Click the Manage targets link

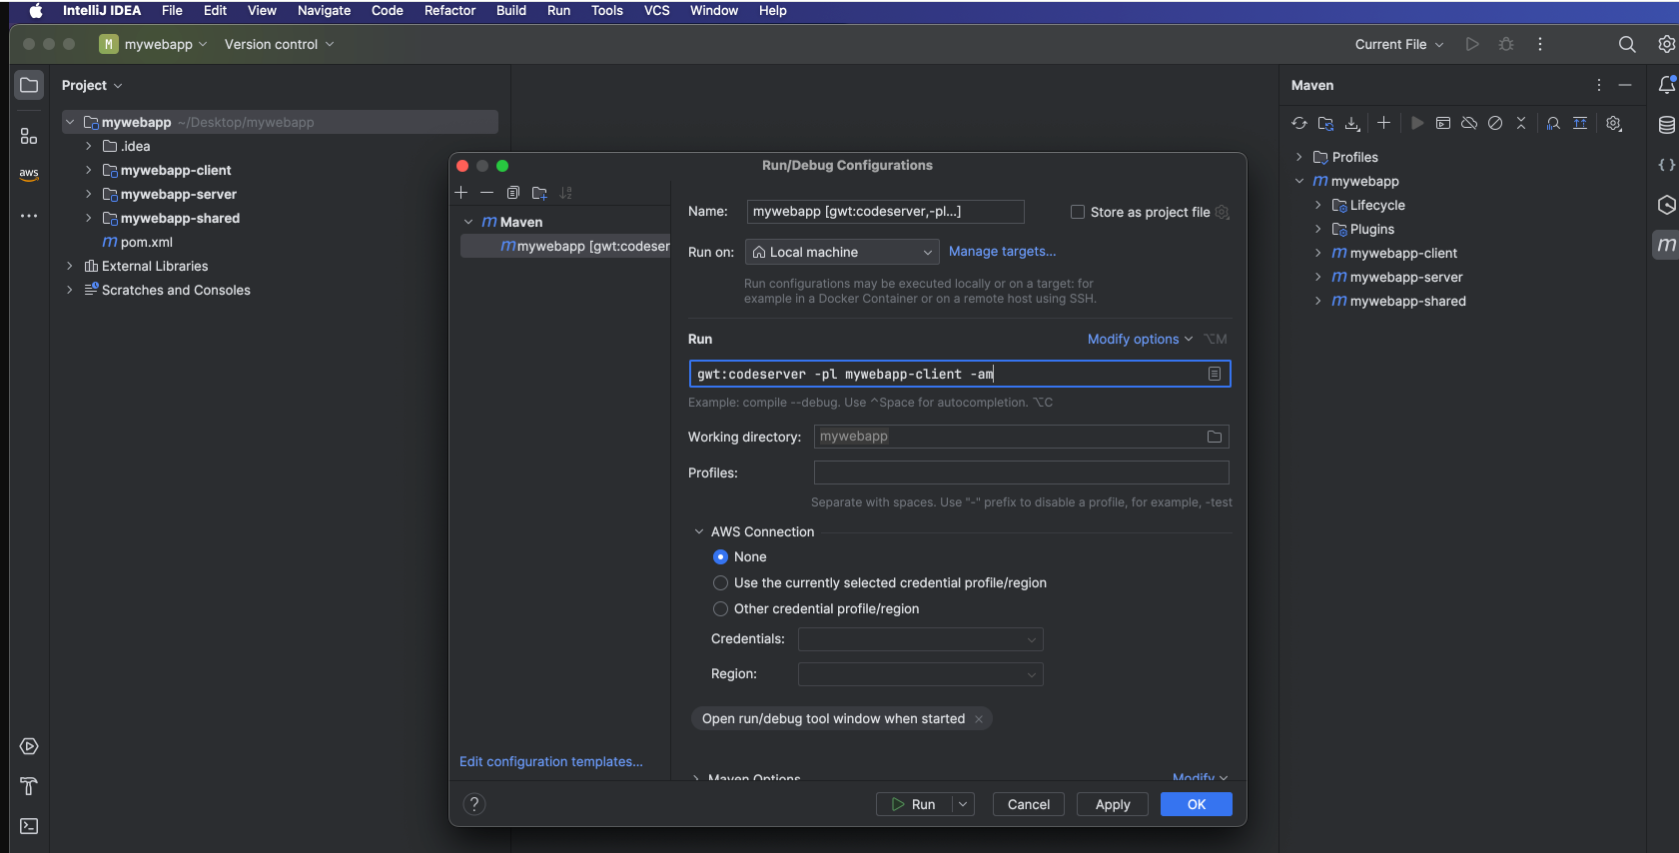pyautogui.click(x=1002, y=252)
